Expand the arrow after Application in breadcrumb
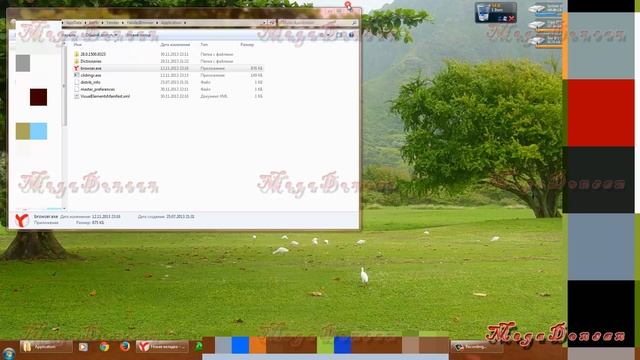The image size is (640, 360). [185, 23]
